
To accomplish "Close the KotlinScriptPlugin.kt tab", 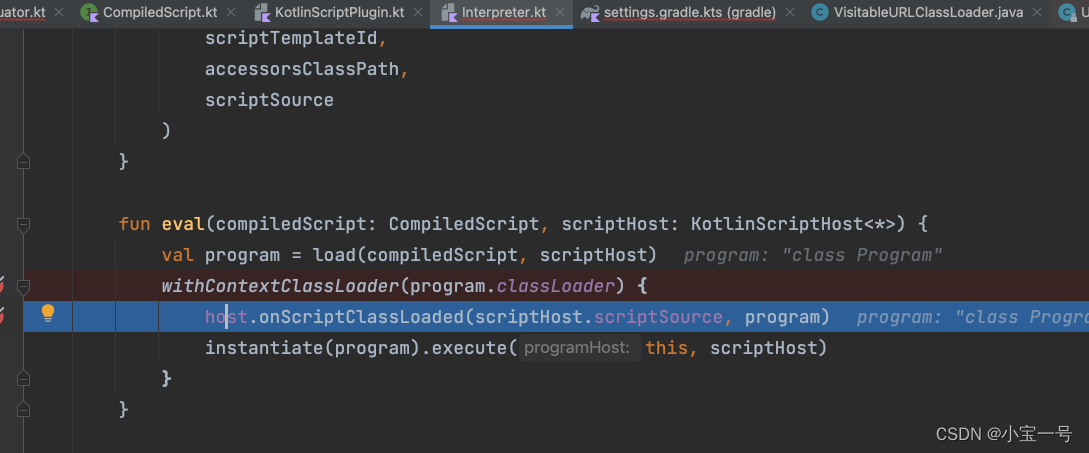I will tap(417, 12).
